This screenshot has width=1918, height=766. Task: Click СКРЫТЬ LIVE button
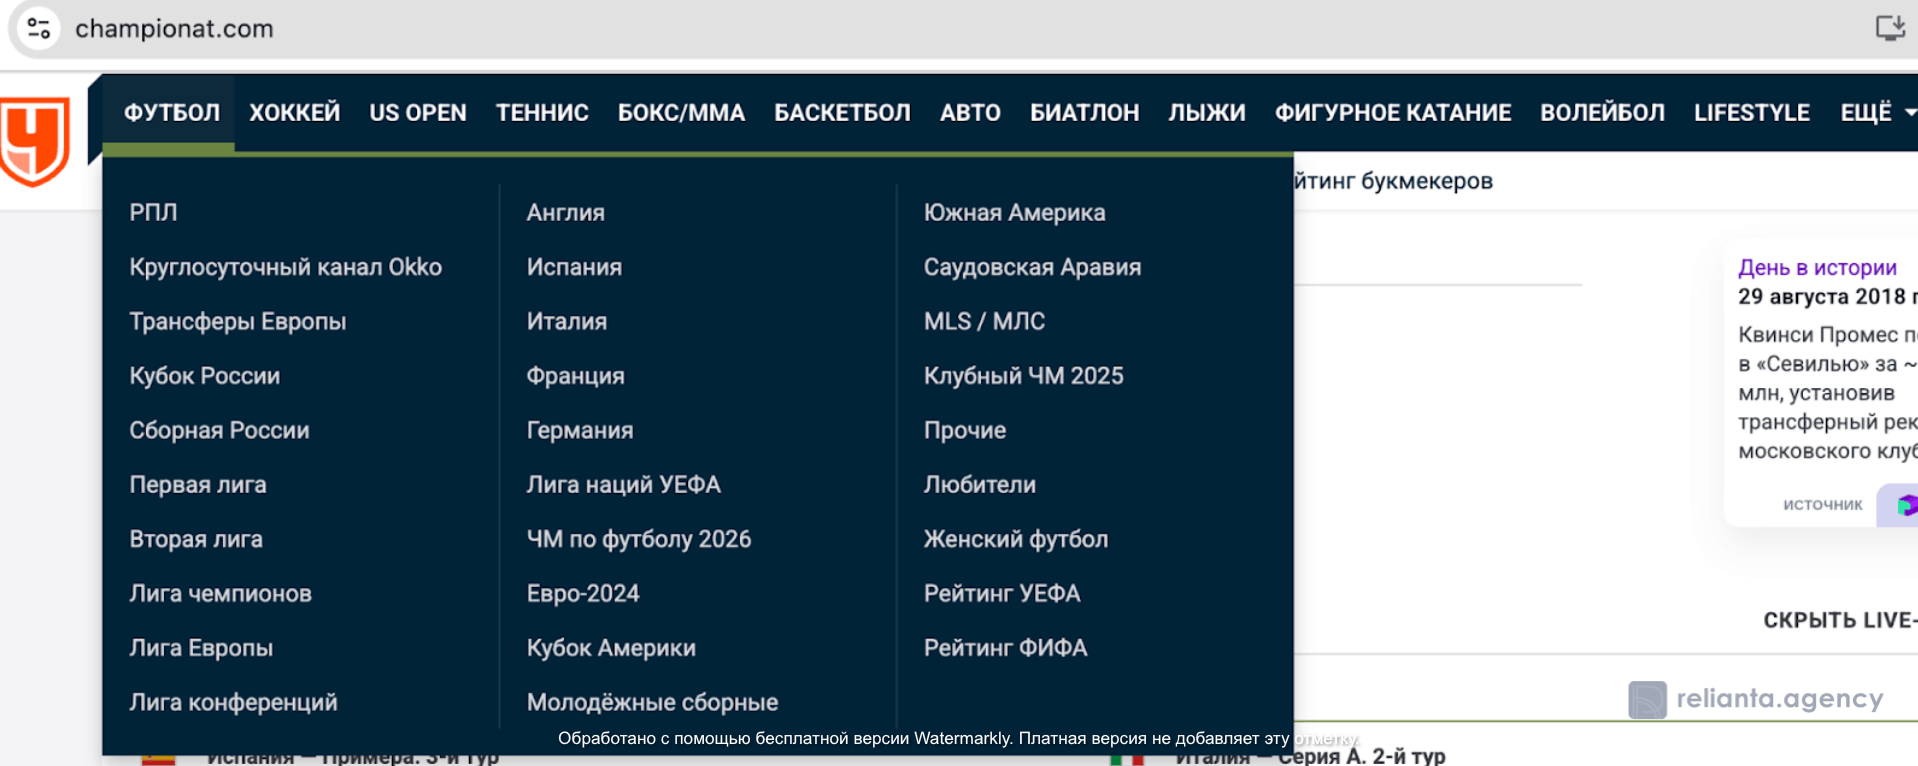(1840, 620)
